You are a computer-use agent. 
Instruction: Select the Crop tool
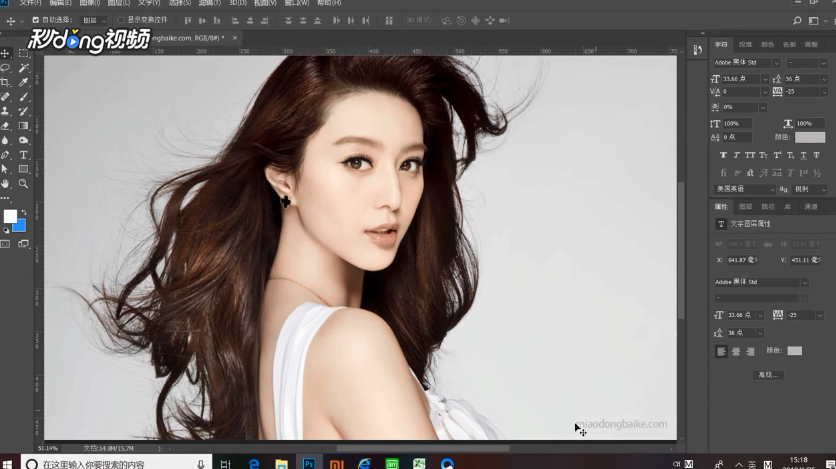[5, 82]
